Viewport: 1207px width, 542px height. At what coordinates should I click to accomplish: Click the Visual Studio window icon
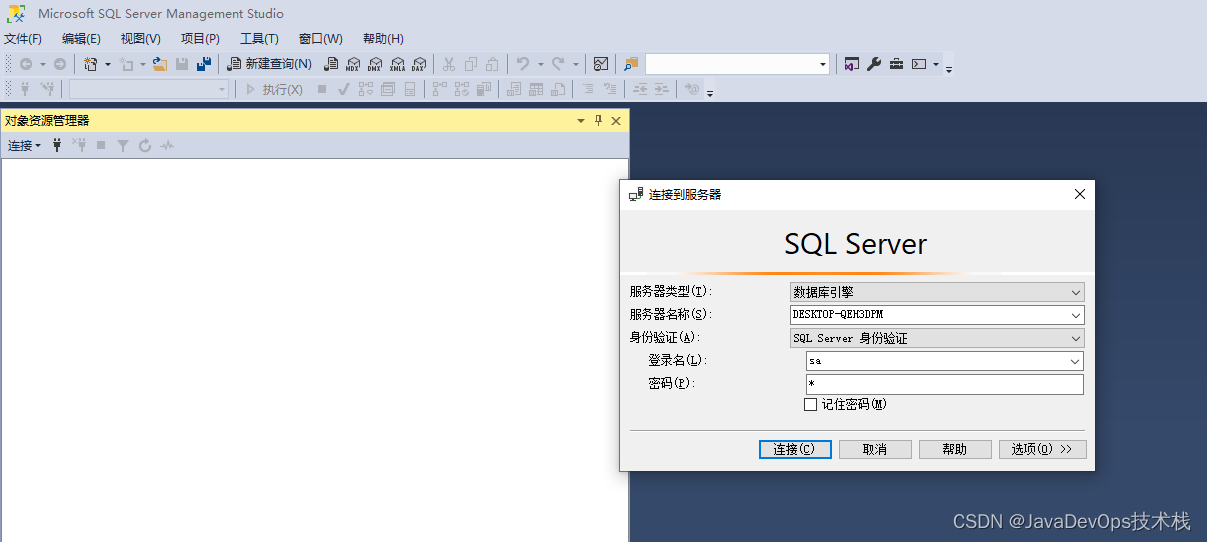pyautogui.click(x=851, y=64)
